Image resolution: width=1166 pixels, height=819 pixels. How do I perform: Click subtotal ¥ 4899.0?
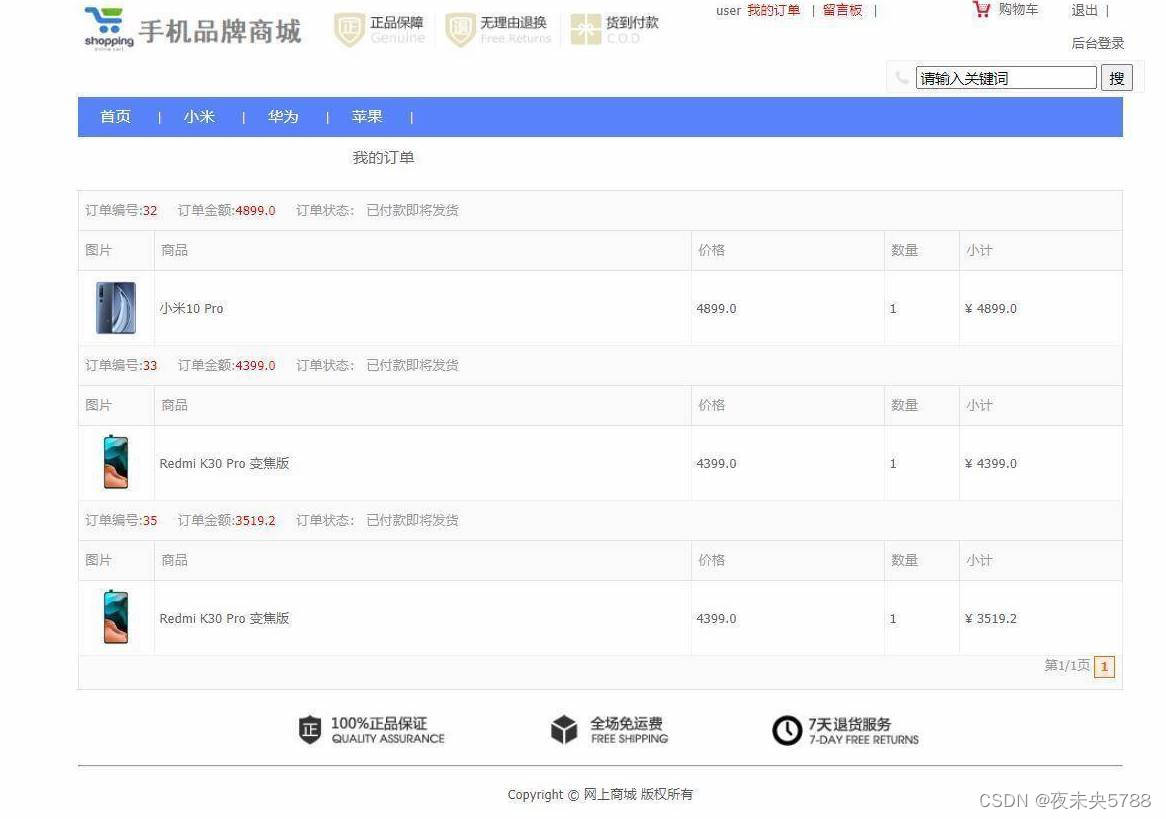point(991,309)
